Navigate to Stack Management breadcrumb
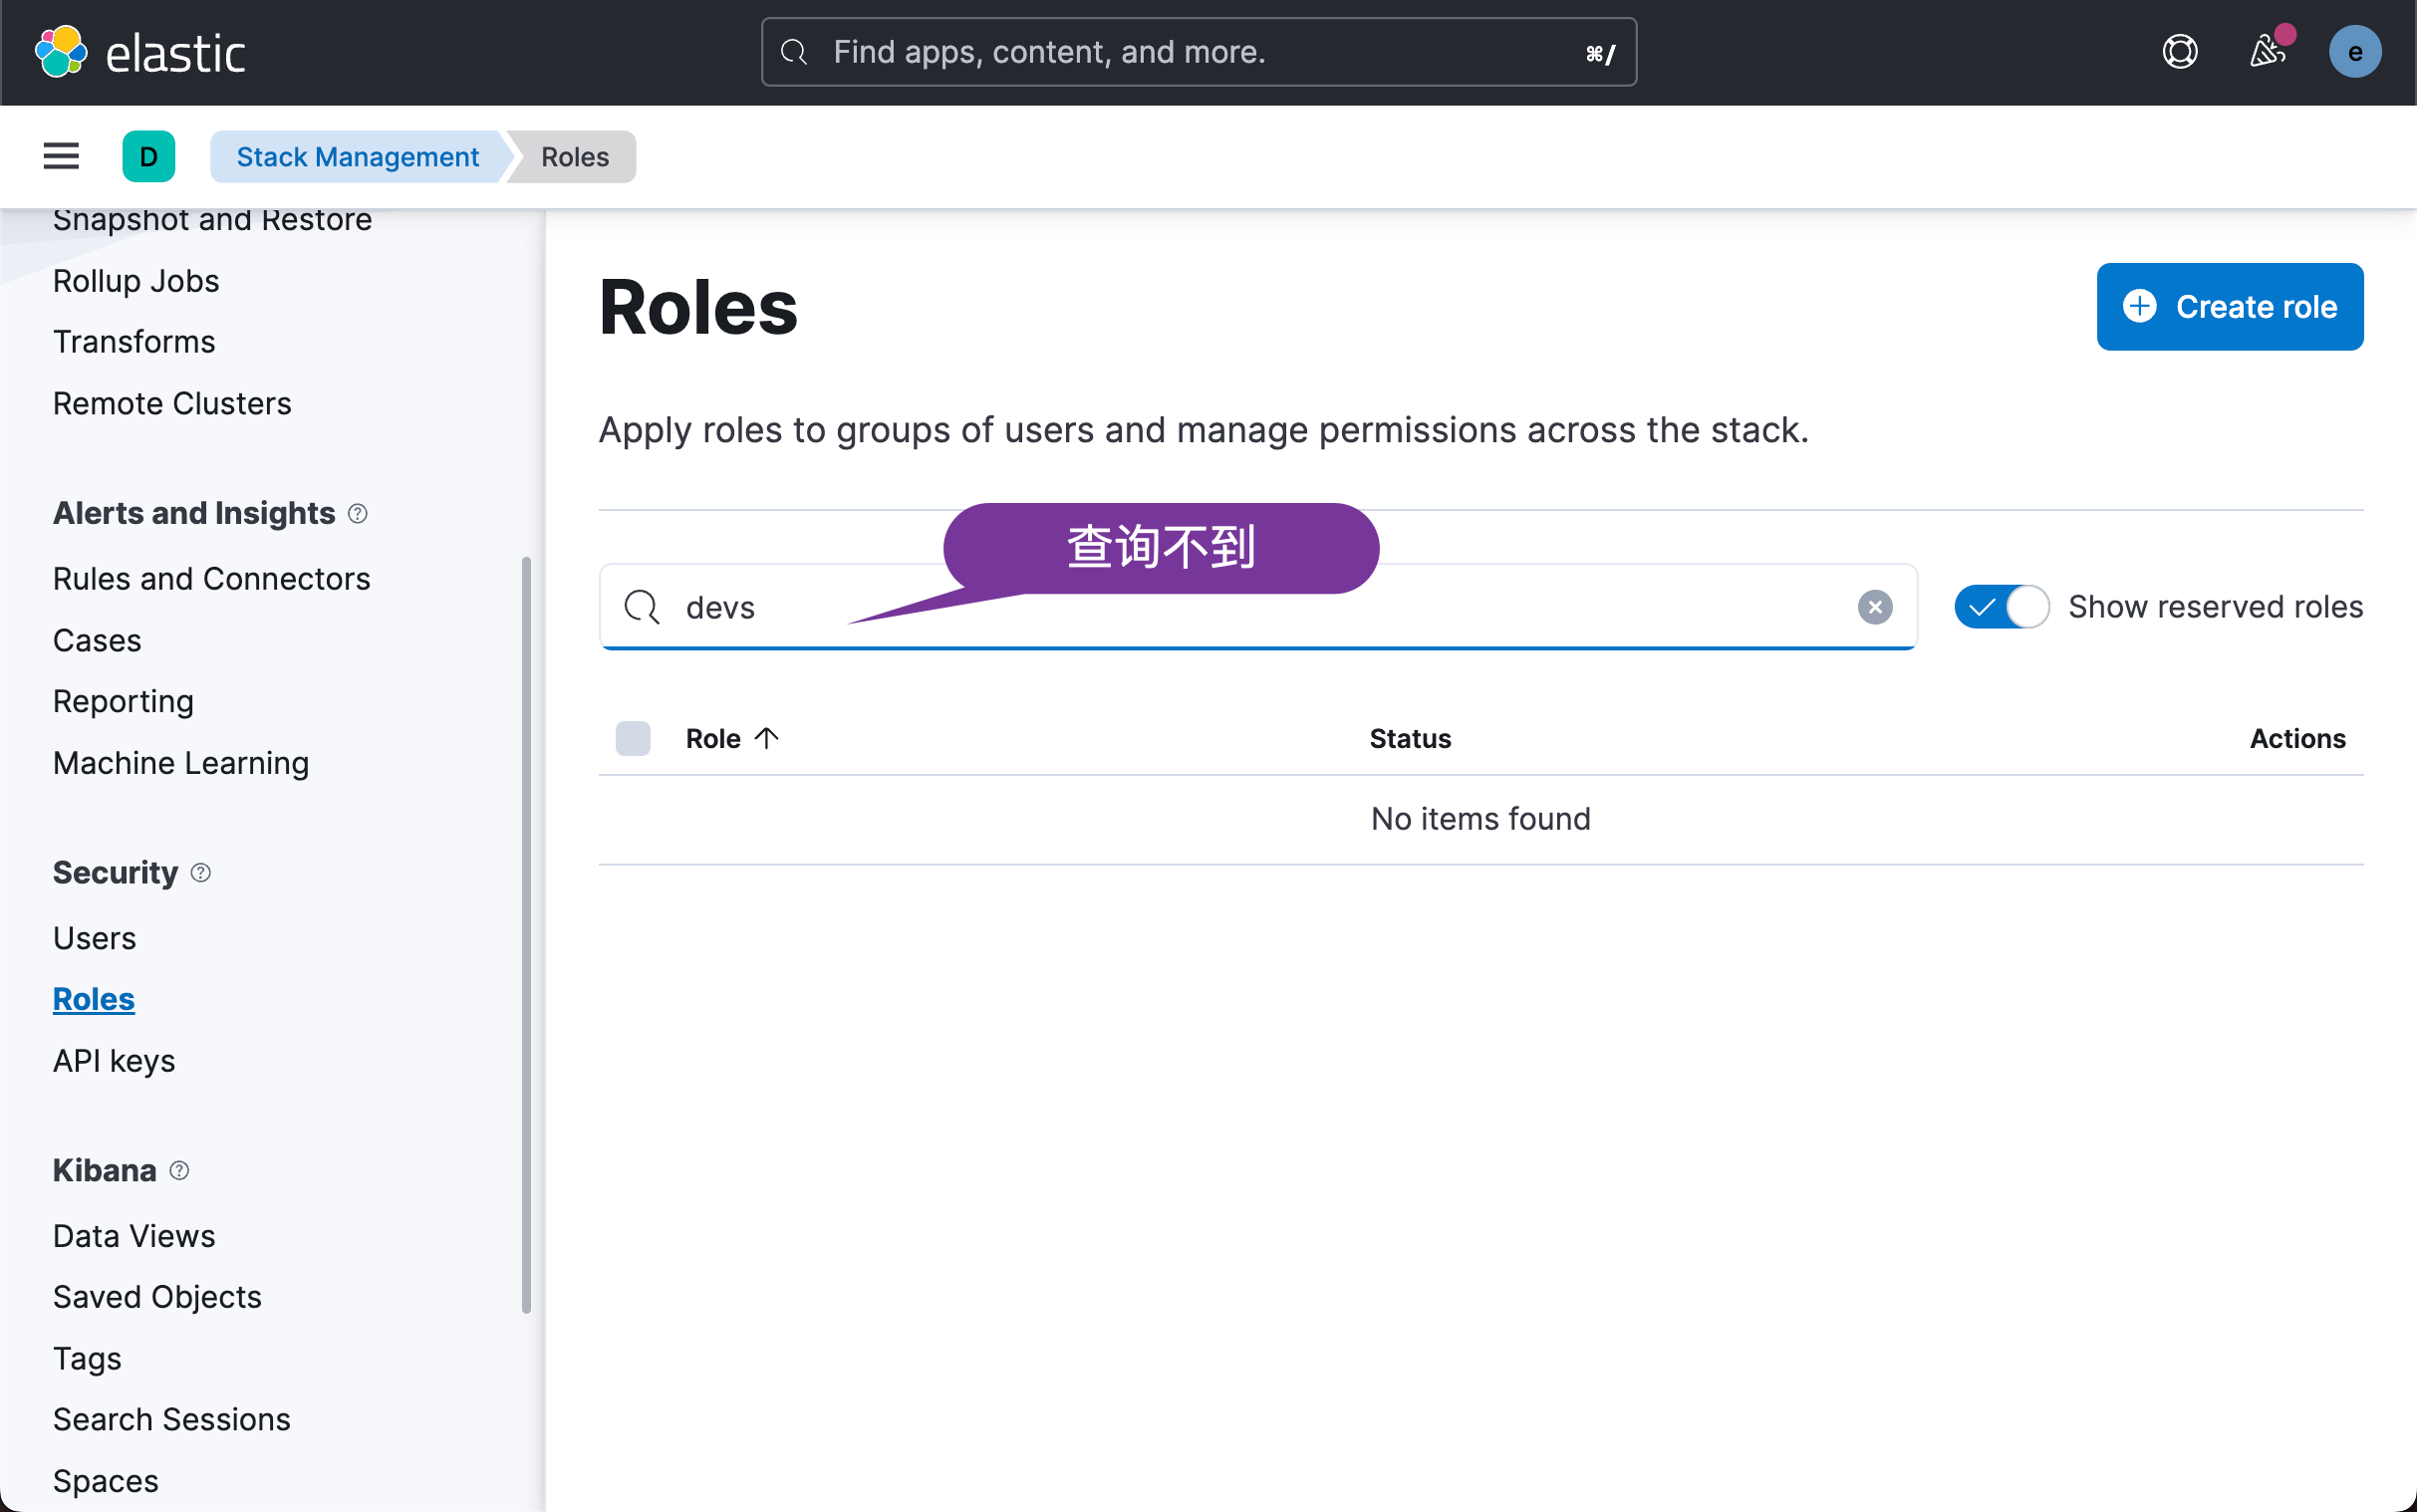This screenshot has height=1512, width=2417. coord(356,156)
